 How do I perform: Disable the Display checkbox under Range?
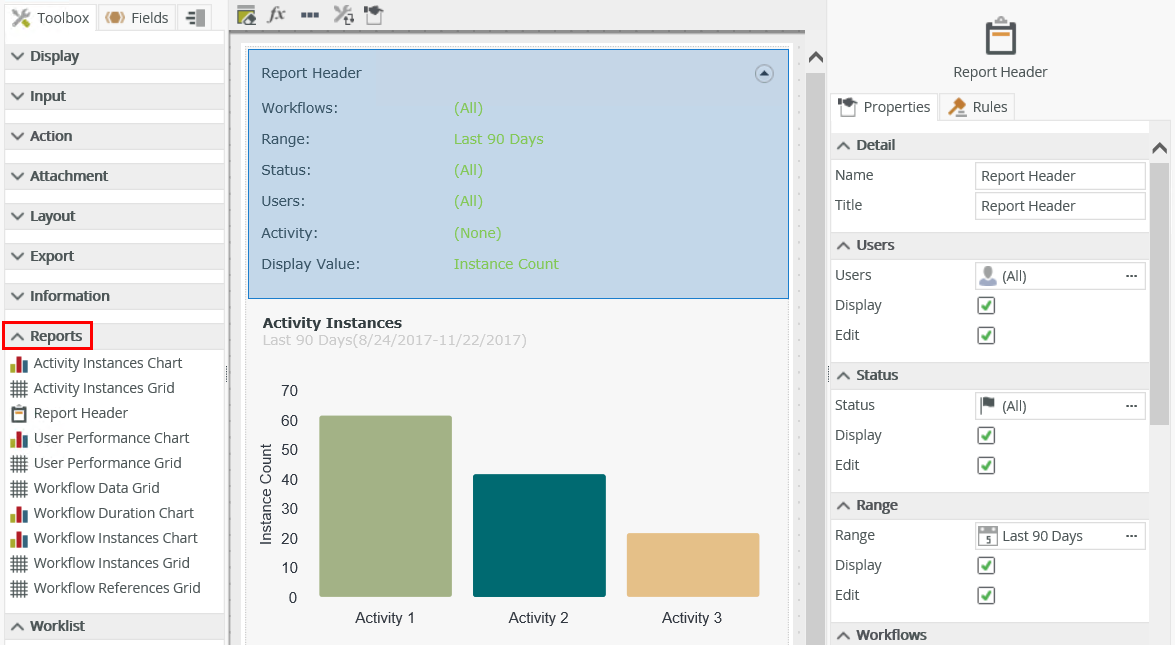(986, 566)
